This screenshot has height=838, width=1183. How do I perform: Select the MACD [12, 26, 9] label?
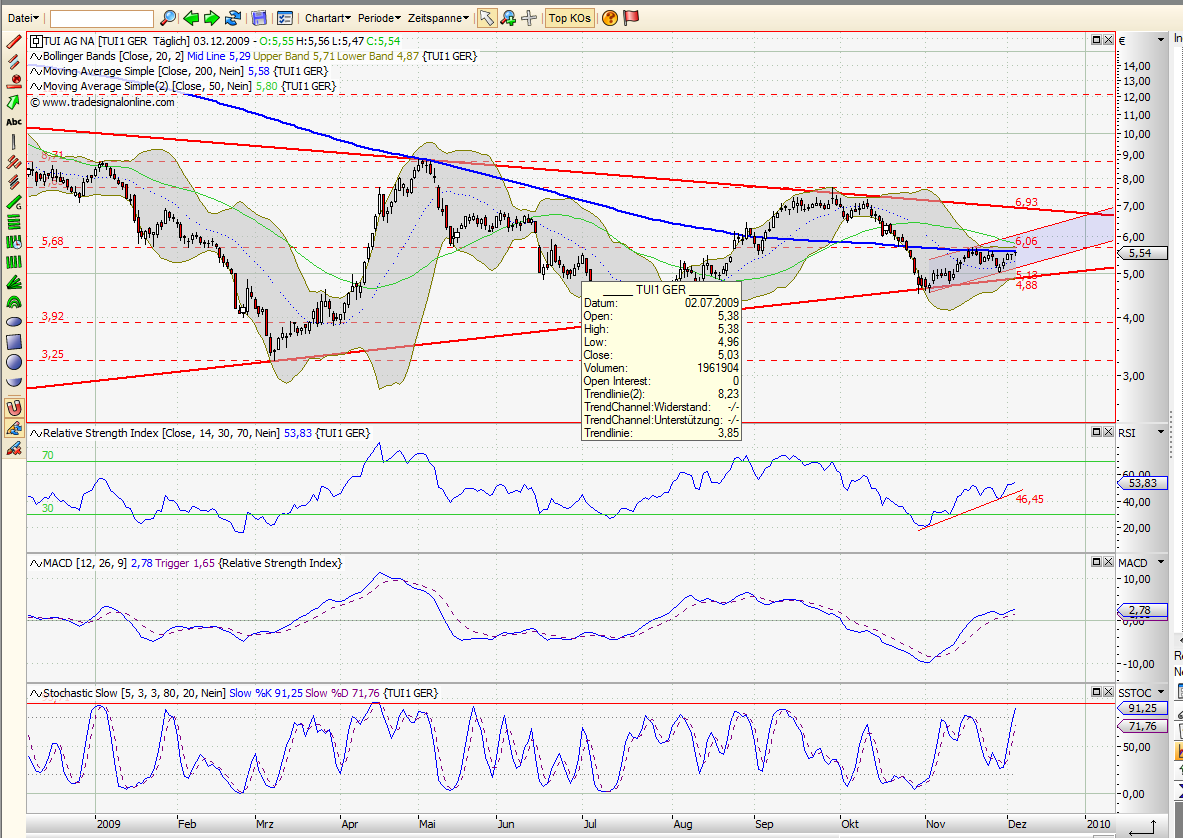click(x=186, y=563)
